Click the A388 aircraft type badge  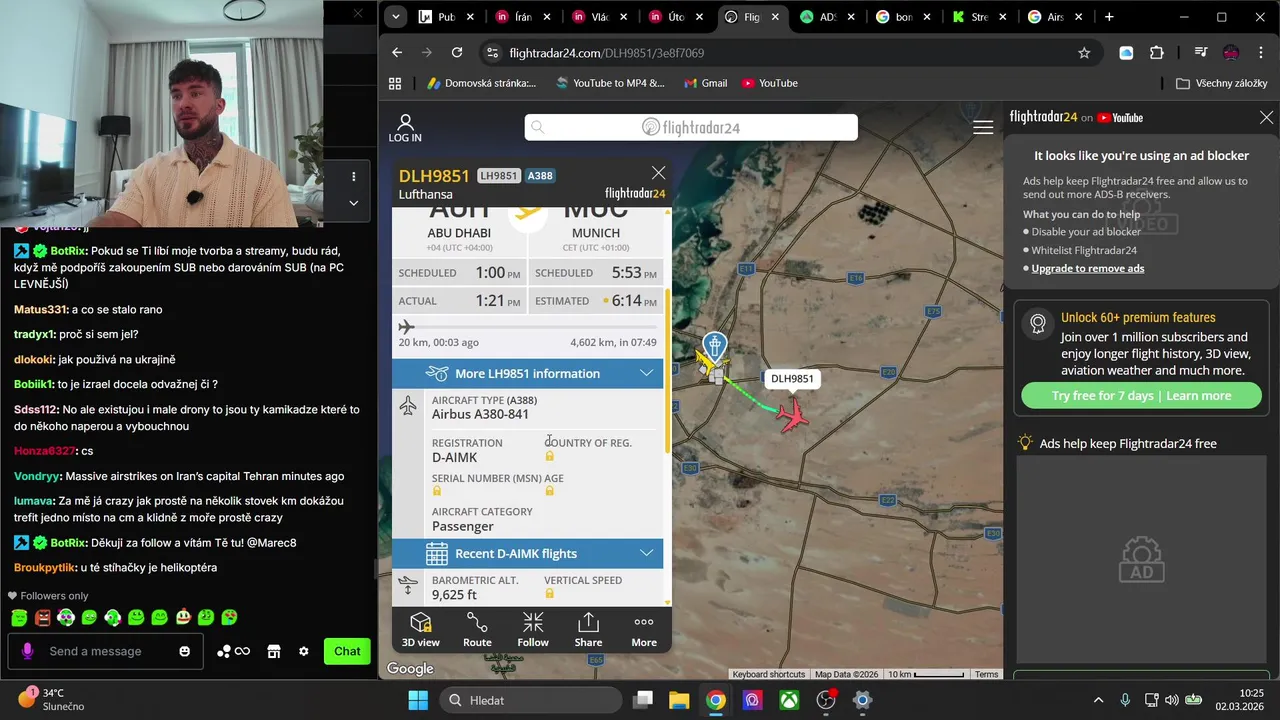(x=540, y=176)
